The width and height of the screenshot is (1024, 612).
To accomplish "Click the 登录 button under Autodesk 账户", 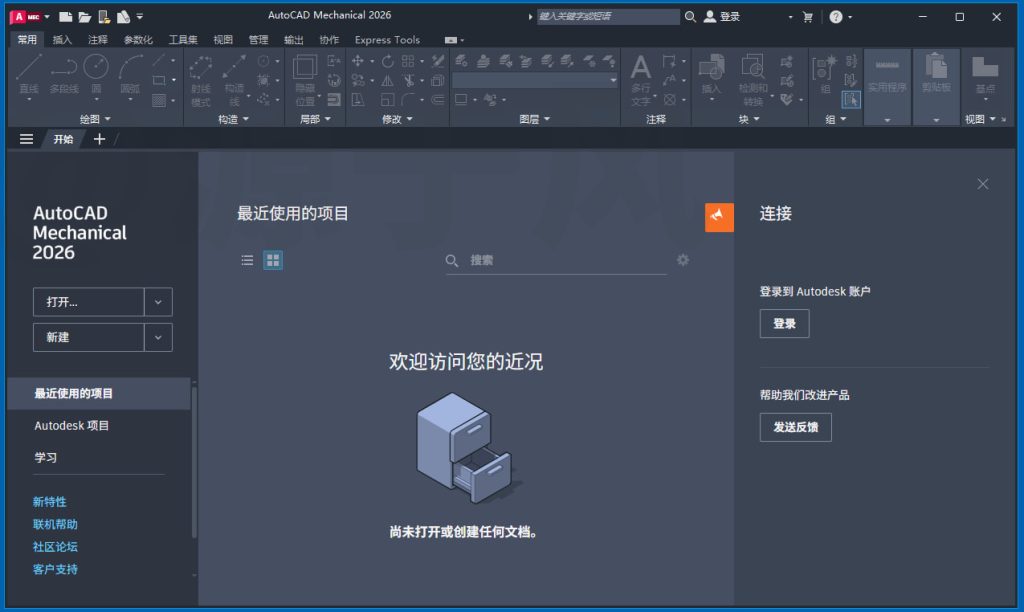I will click(x=784, y=323).
